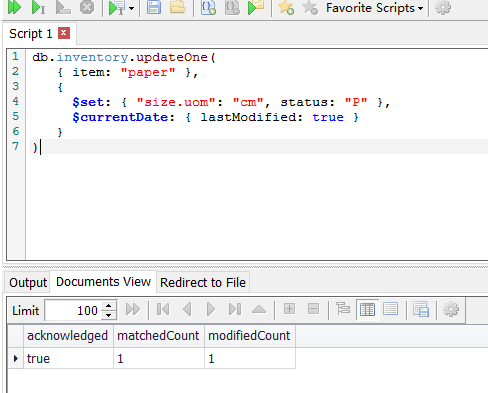Go to next page of results
This screenshot has width=488, height=393.
[x=211, y=309]
